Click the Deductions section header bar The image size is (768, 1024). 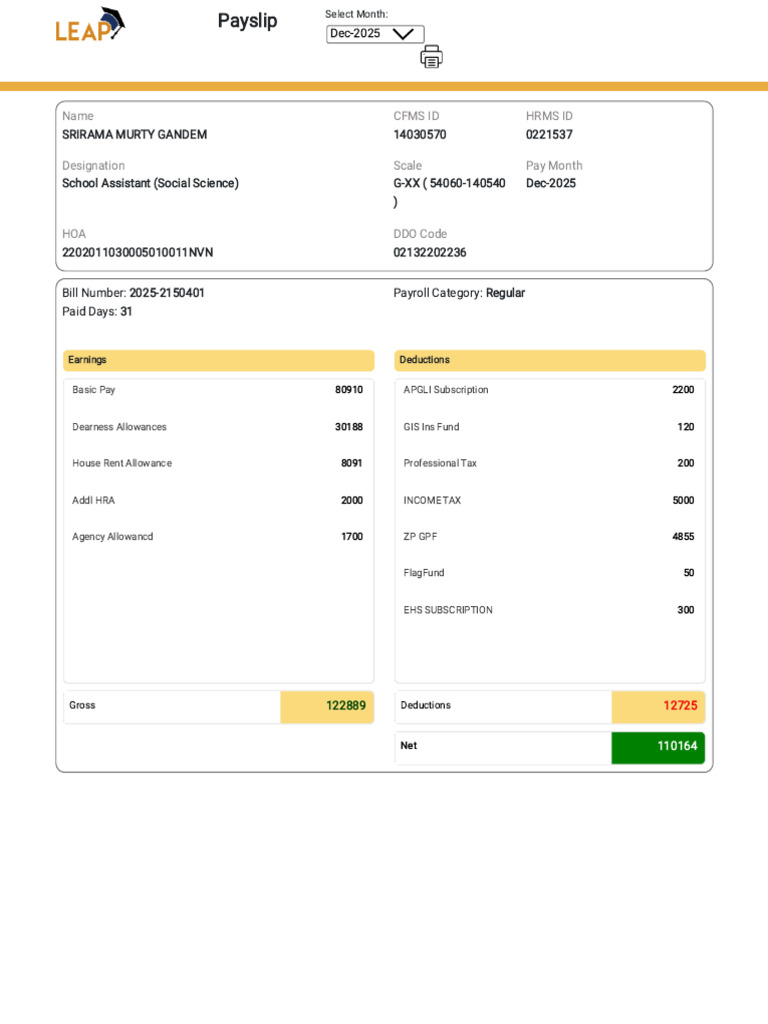click(550, 360)
